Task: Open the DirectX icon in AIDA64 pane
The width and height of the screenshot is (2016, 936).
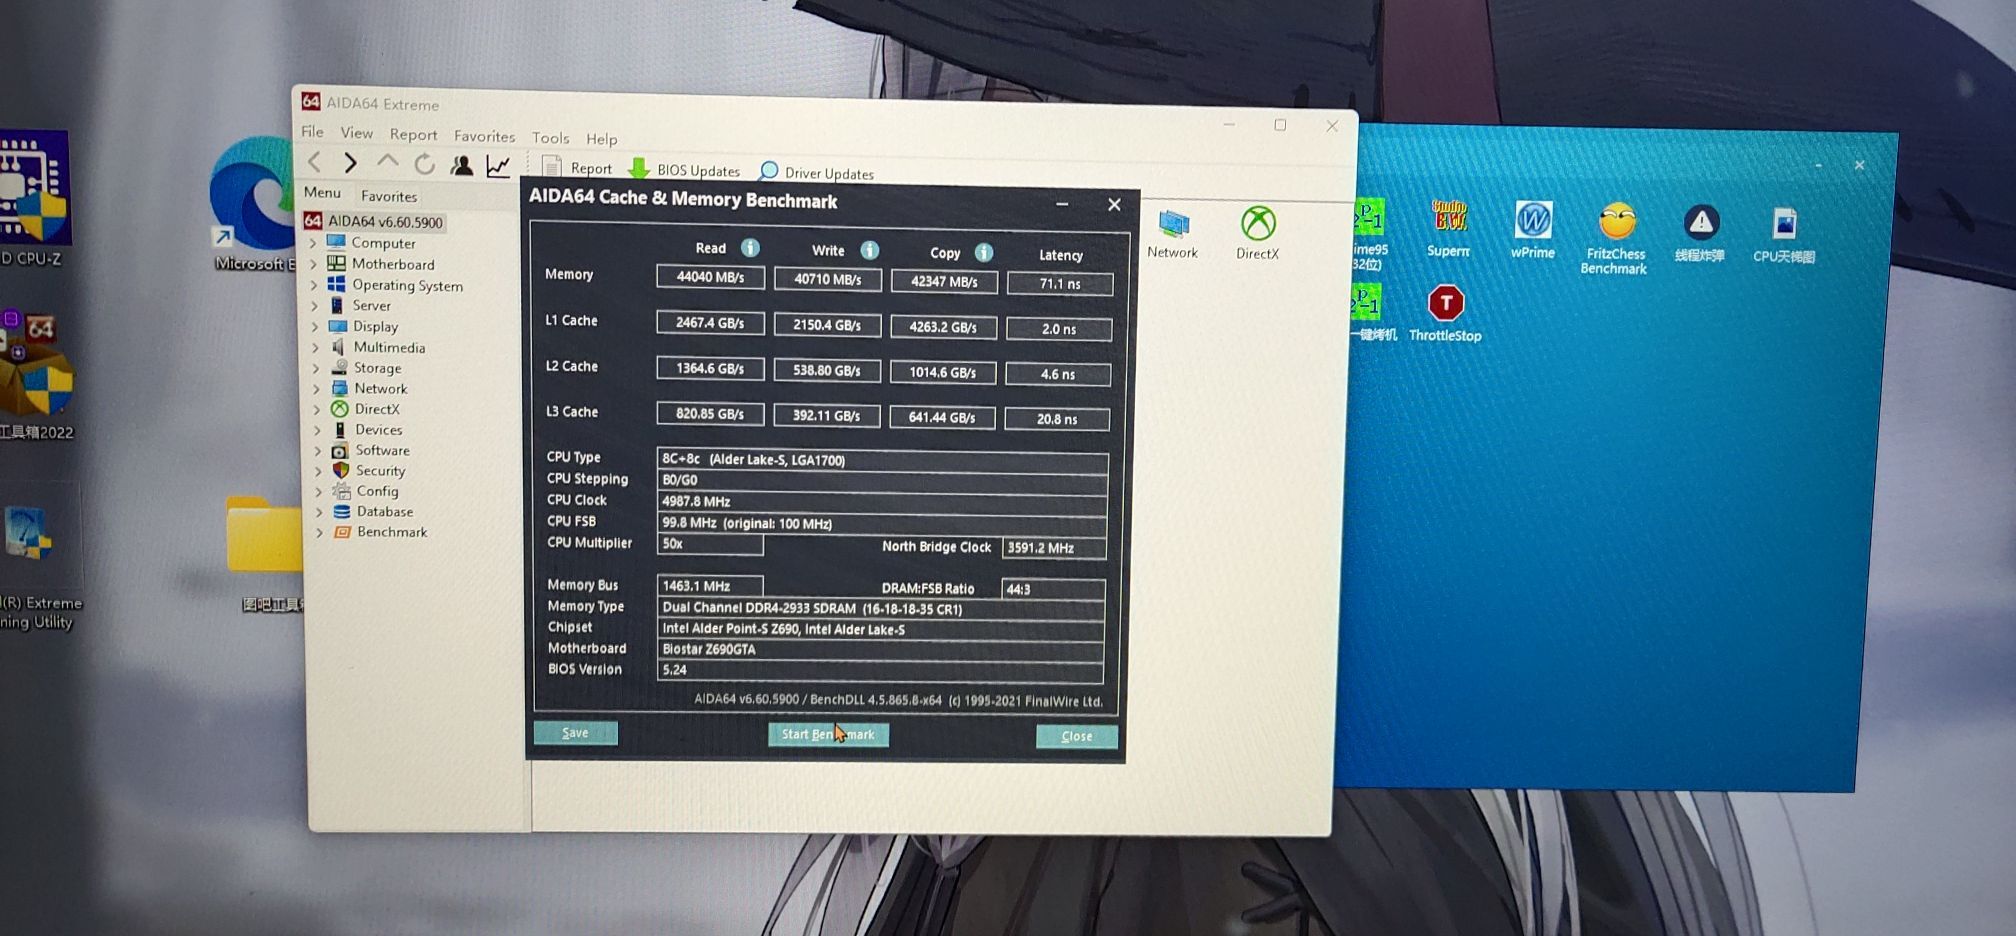Action: point(1258,234)
